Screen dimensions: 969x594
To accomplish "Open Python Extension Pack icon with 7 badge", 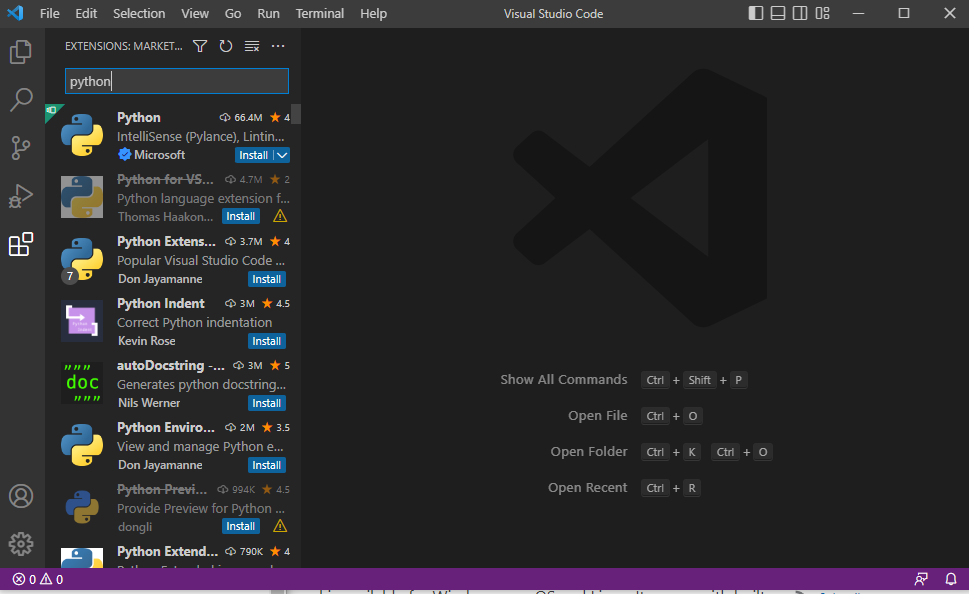I will [x=82, y=259].
